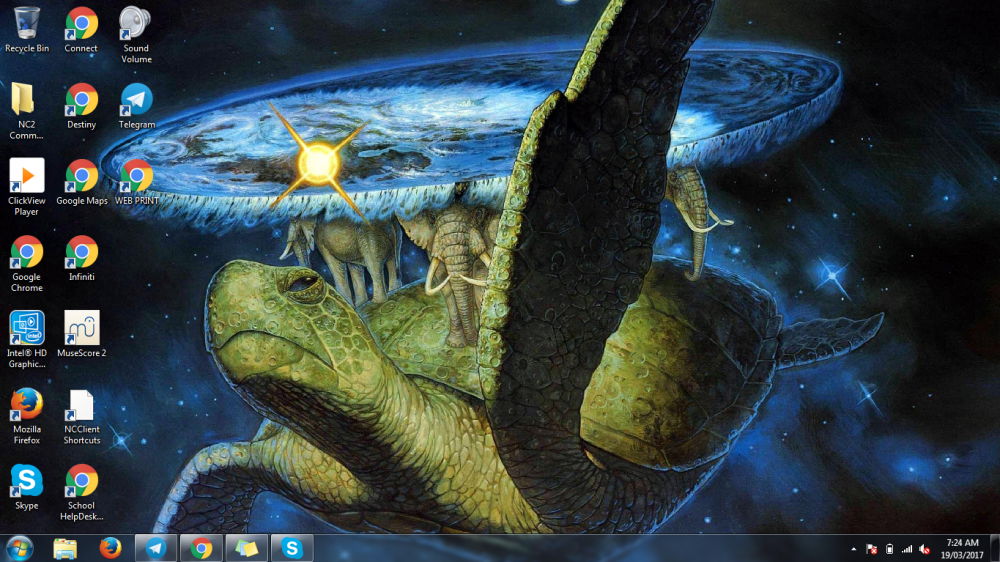Image resolution: width=1000 pixels, height=562 pixels.
Task: Select the WEB PRINT shortcut
Action: [136, 182]
